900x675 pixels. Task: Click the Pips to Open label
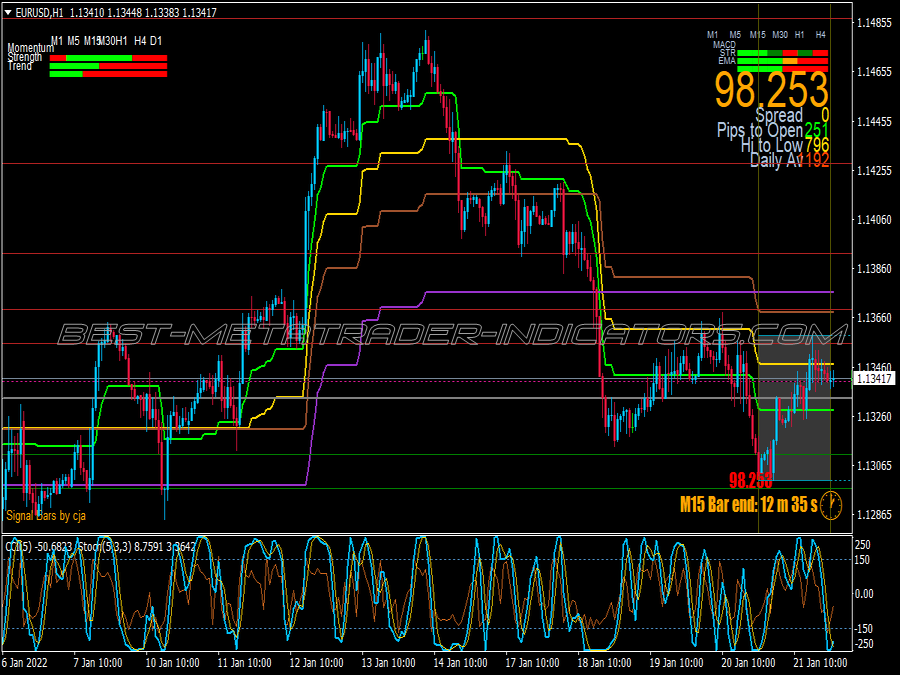tap(760, 130)
